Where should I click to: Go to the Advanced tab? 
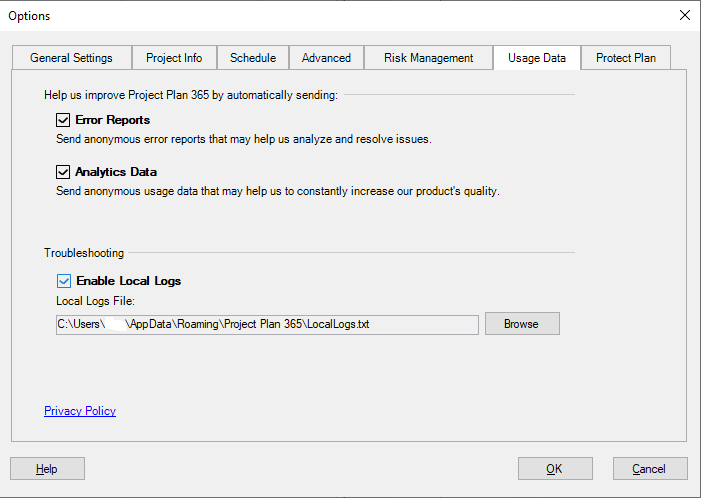[x=327, y=58]
